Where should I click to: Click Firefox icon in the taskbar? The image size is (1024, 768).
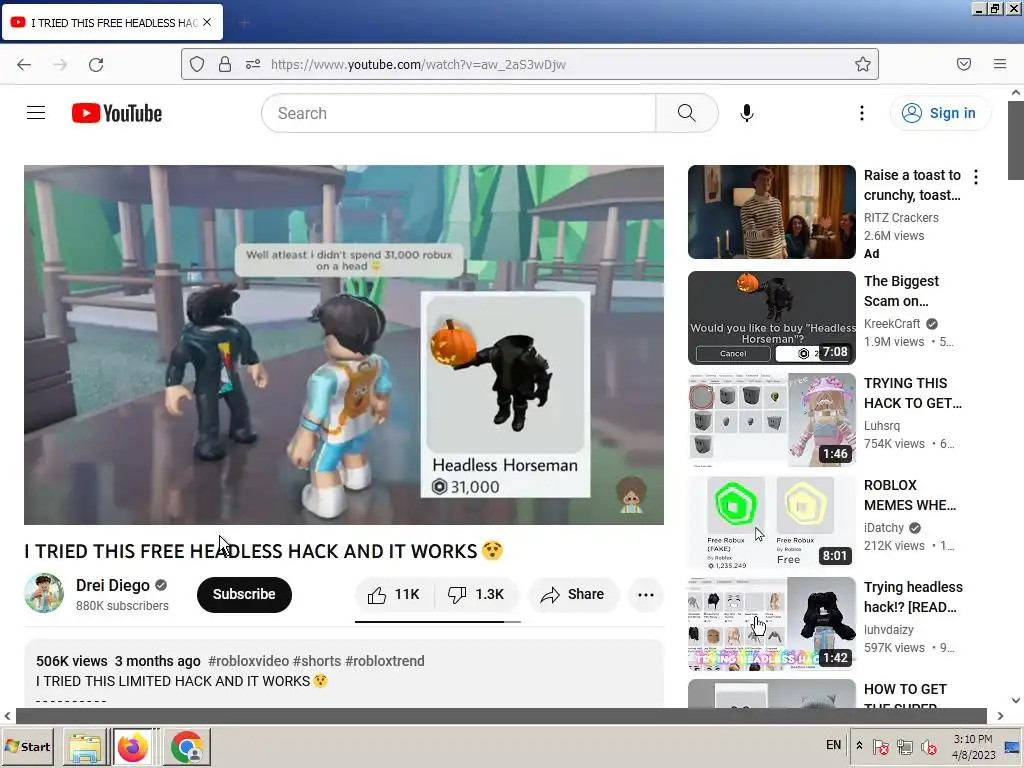click(133, 747)
